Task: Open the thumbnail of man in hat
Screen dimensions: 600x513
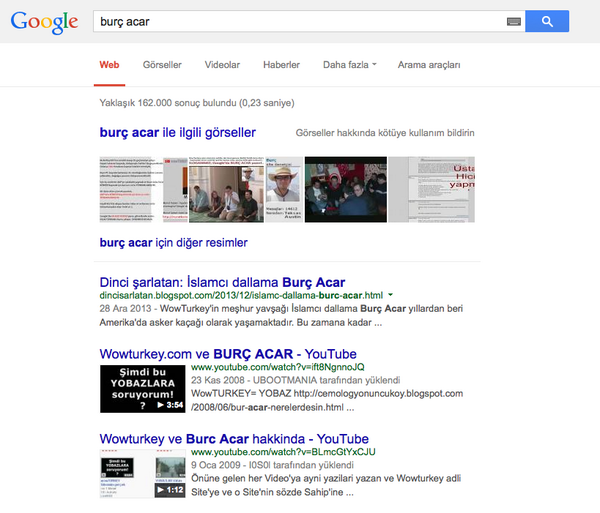Action: tap(284, 189)
